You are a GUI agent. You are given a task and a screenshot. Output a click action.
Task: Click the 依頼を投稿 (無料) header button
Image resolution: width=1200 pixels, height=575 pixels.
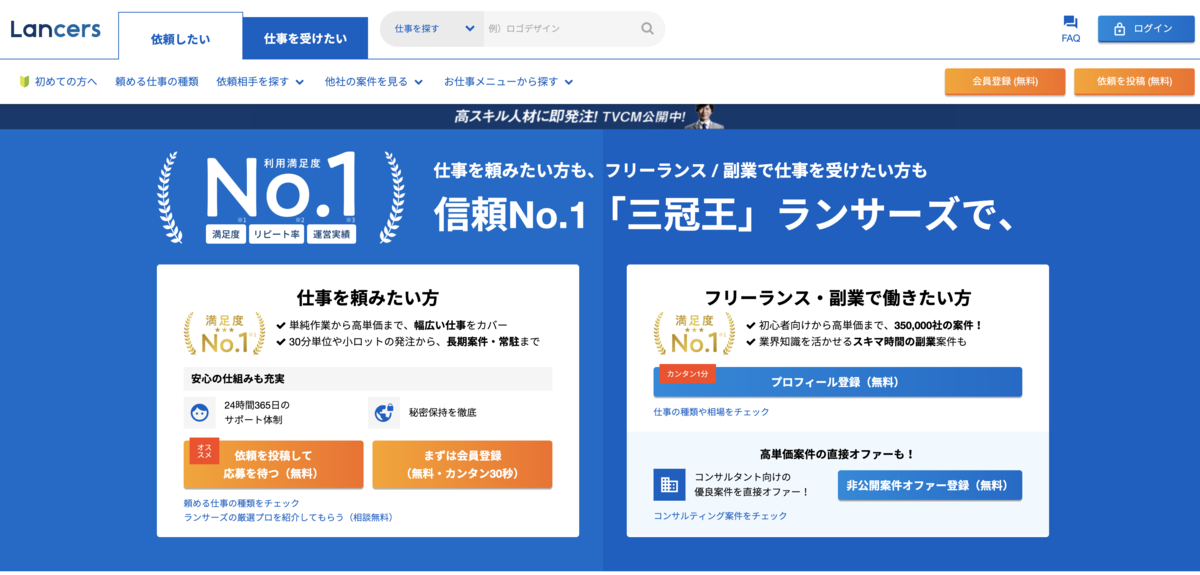click(x=1134, y=82)
